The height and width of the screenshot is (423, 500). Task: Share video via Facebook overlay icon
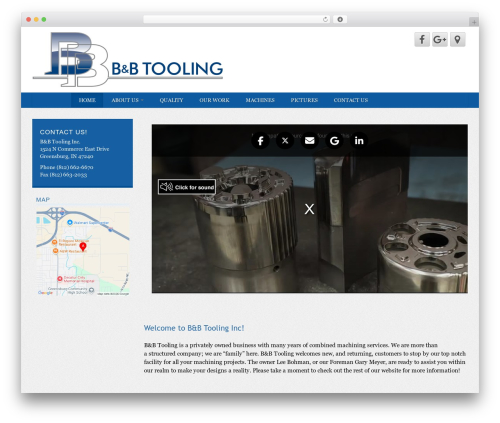tap(260, 141)
